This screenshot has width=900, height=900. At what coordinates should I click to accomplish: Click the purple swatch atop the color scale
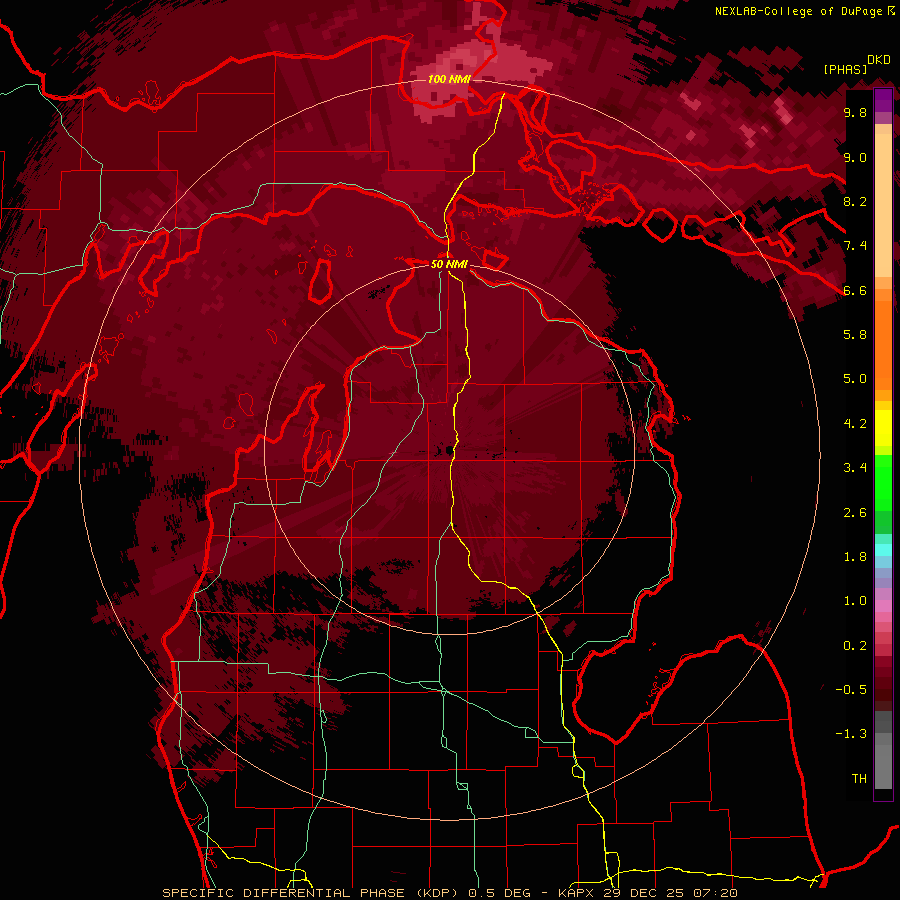(883, 100)
